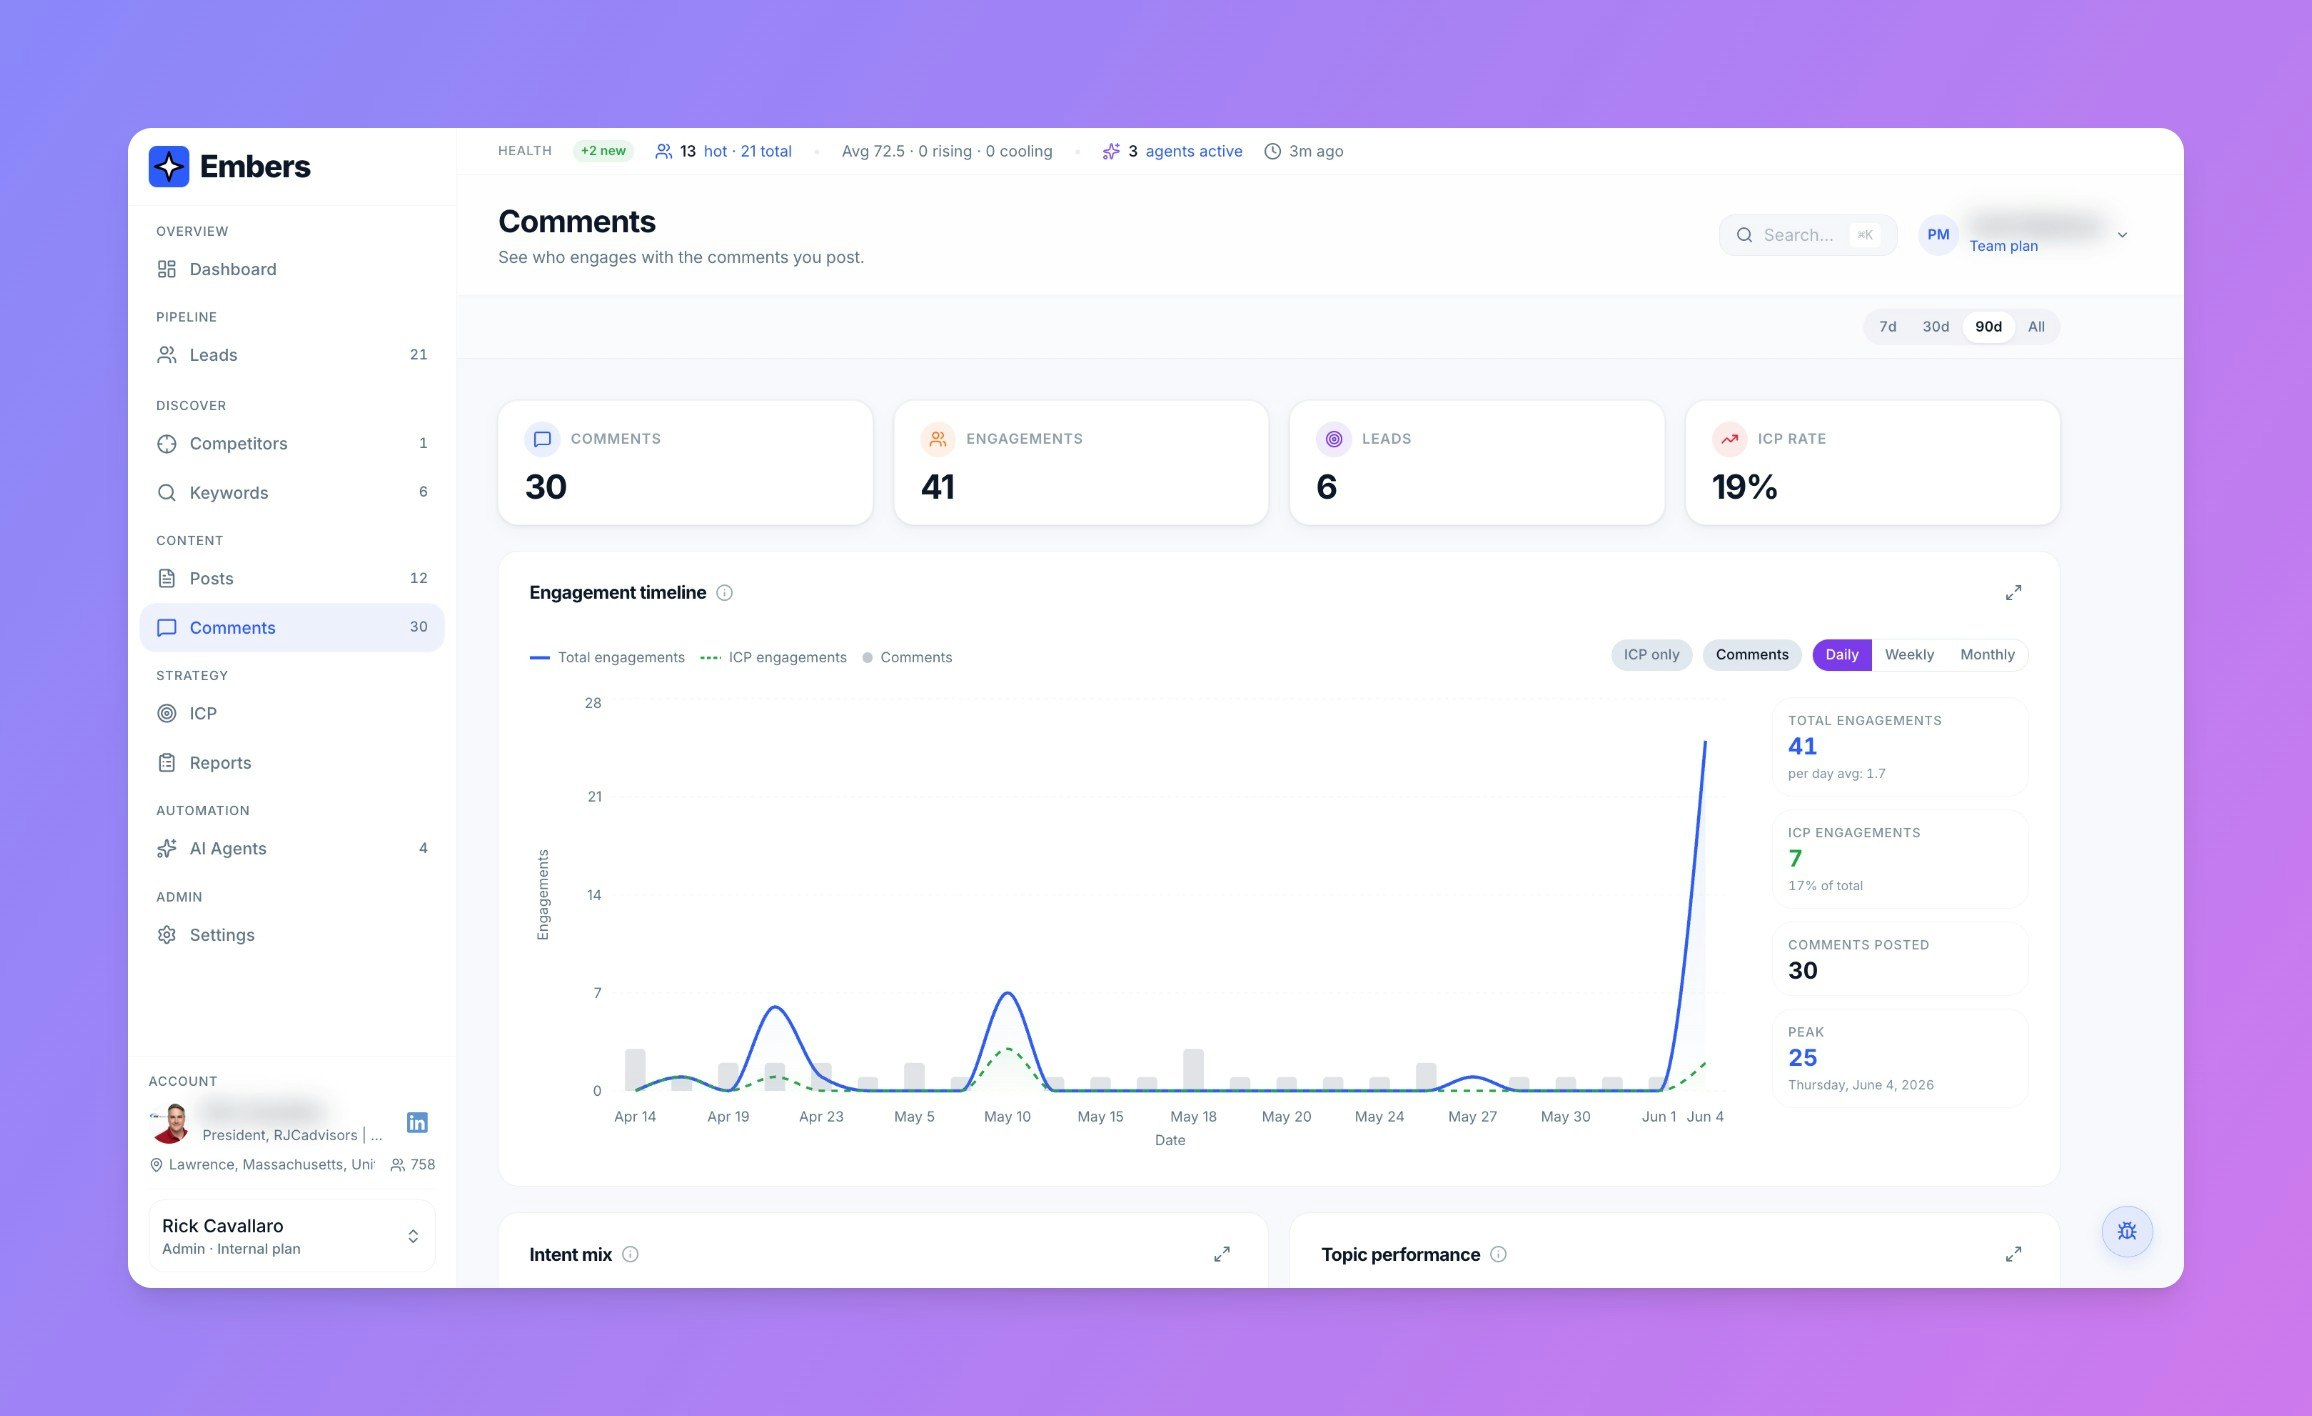This screenshot has height=1416, width=2312.
Task: Select the Monthly granularity option
Action: click(1987, 655)
